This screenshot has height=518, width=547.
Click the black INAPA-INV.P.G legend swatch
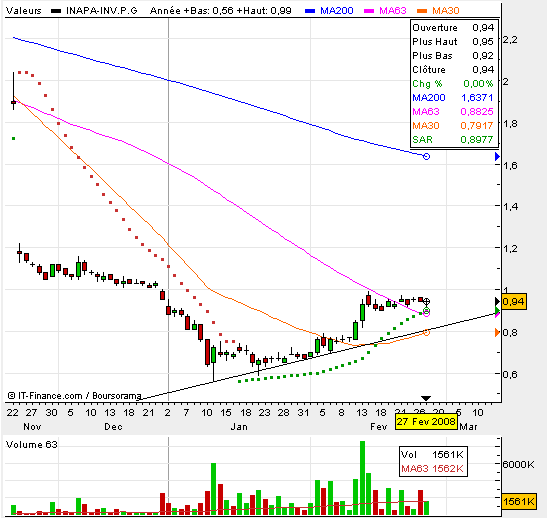tap(56, 11)
